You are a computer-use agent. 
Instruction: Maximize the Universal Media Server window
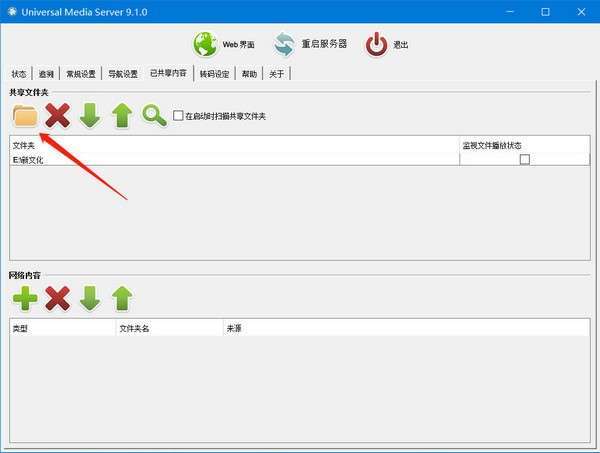545,12
